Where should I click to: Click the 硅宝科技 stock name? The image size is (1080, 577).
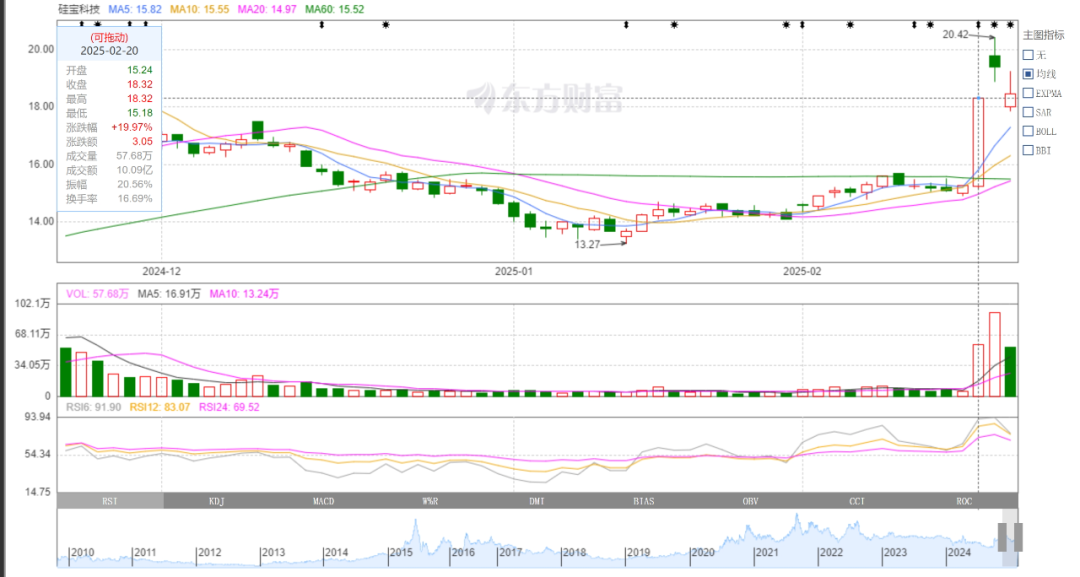79,9
